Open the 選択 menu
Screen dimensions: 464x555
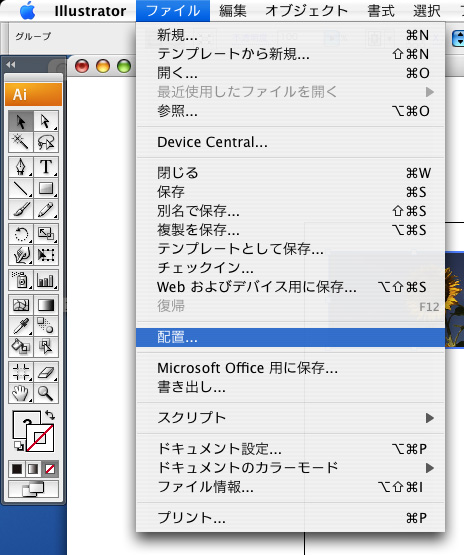coord(427,11)
